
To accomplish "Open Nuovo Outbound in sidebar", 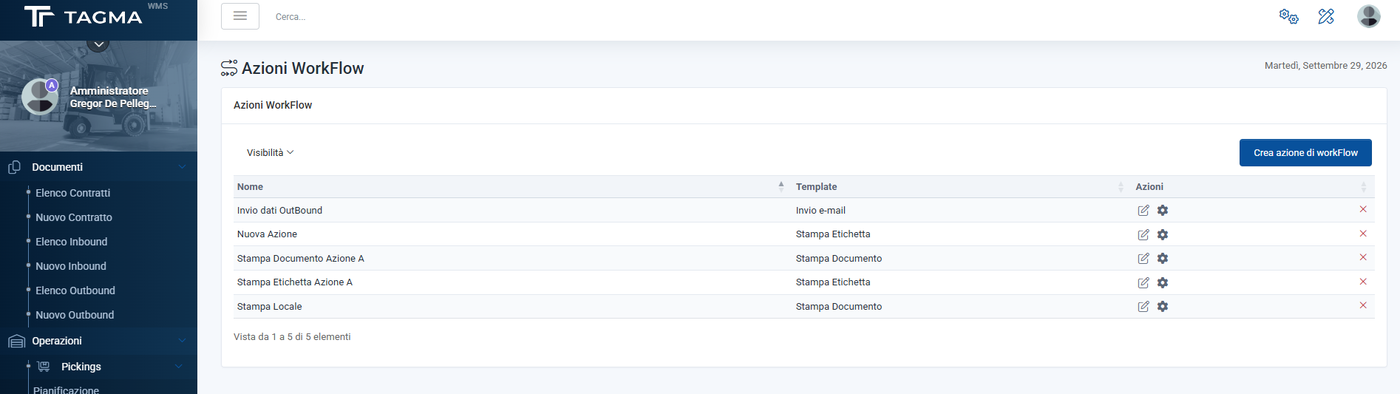I will (x=75, y=315).
